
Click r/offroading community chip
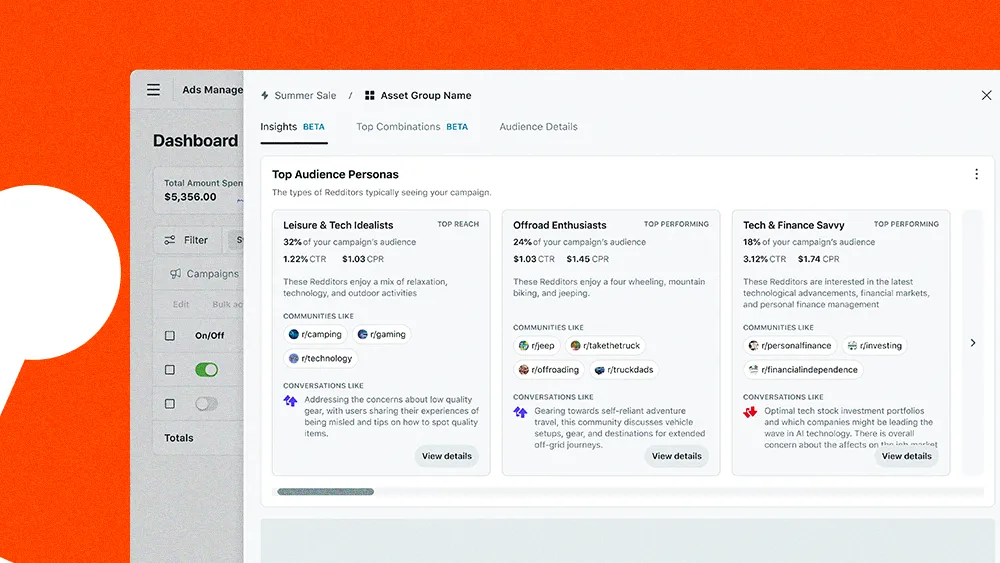(548, 370)
